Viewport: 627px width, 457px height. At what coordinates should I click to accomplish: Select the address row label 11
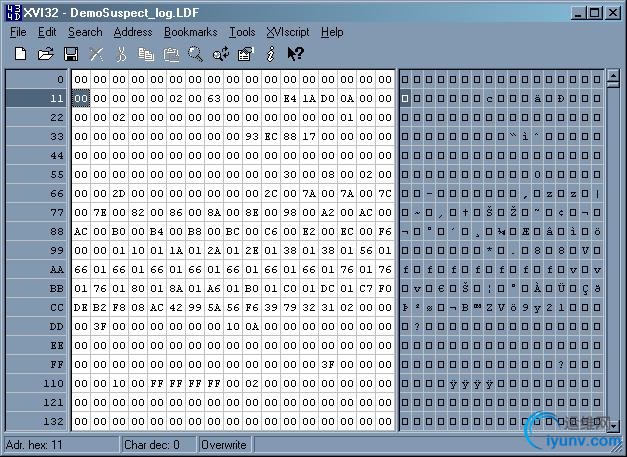coord(36,98)
